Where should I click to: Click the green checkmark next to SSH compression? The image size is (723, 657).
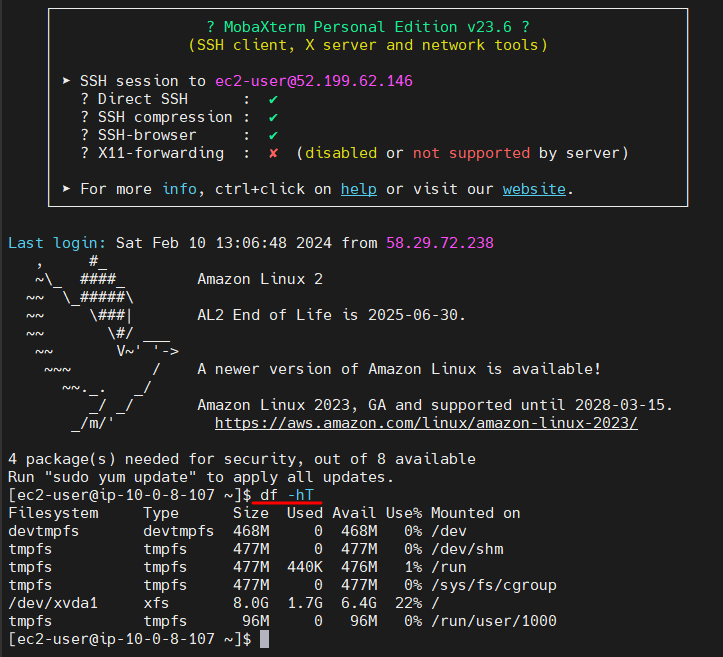[273, 117]
